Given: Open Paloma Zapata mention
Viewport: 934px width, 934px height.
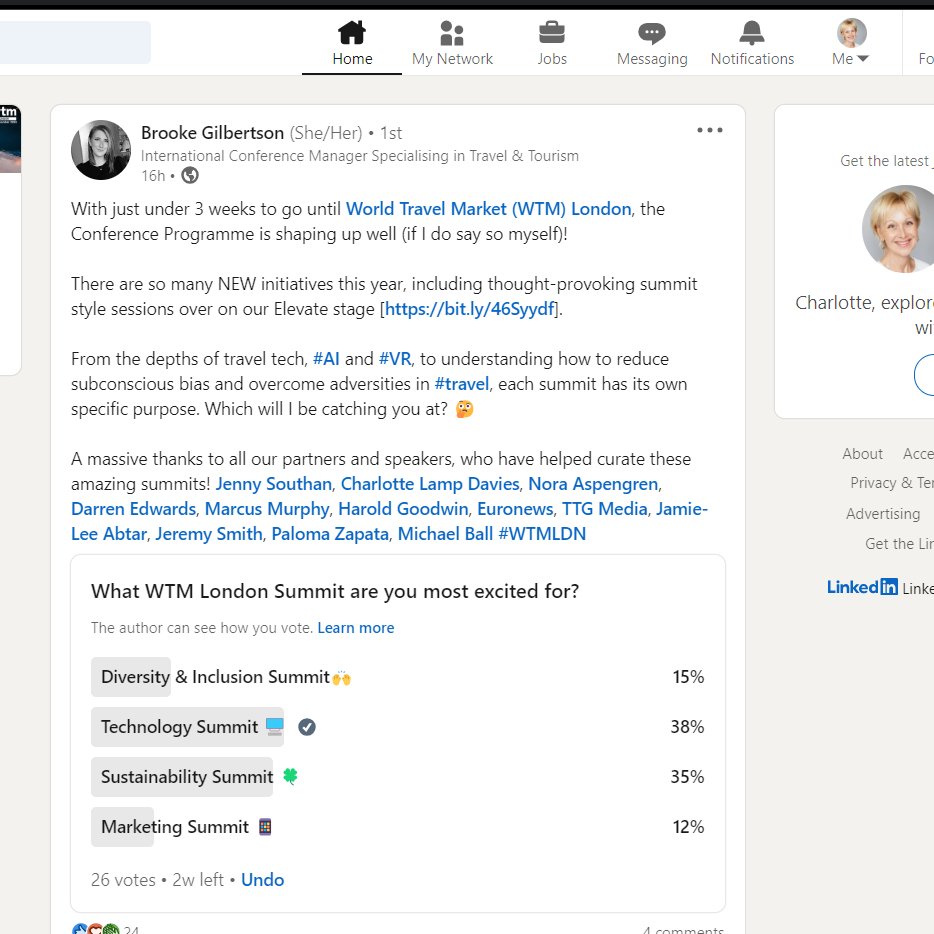Looking at the screenshot, I should 330,534.
